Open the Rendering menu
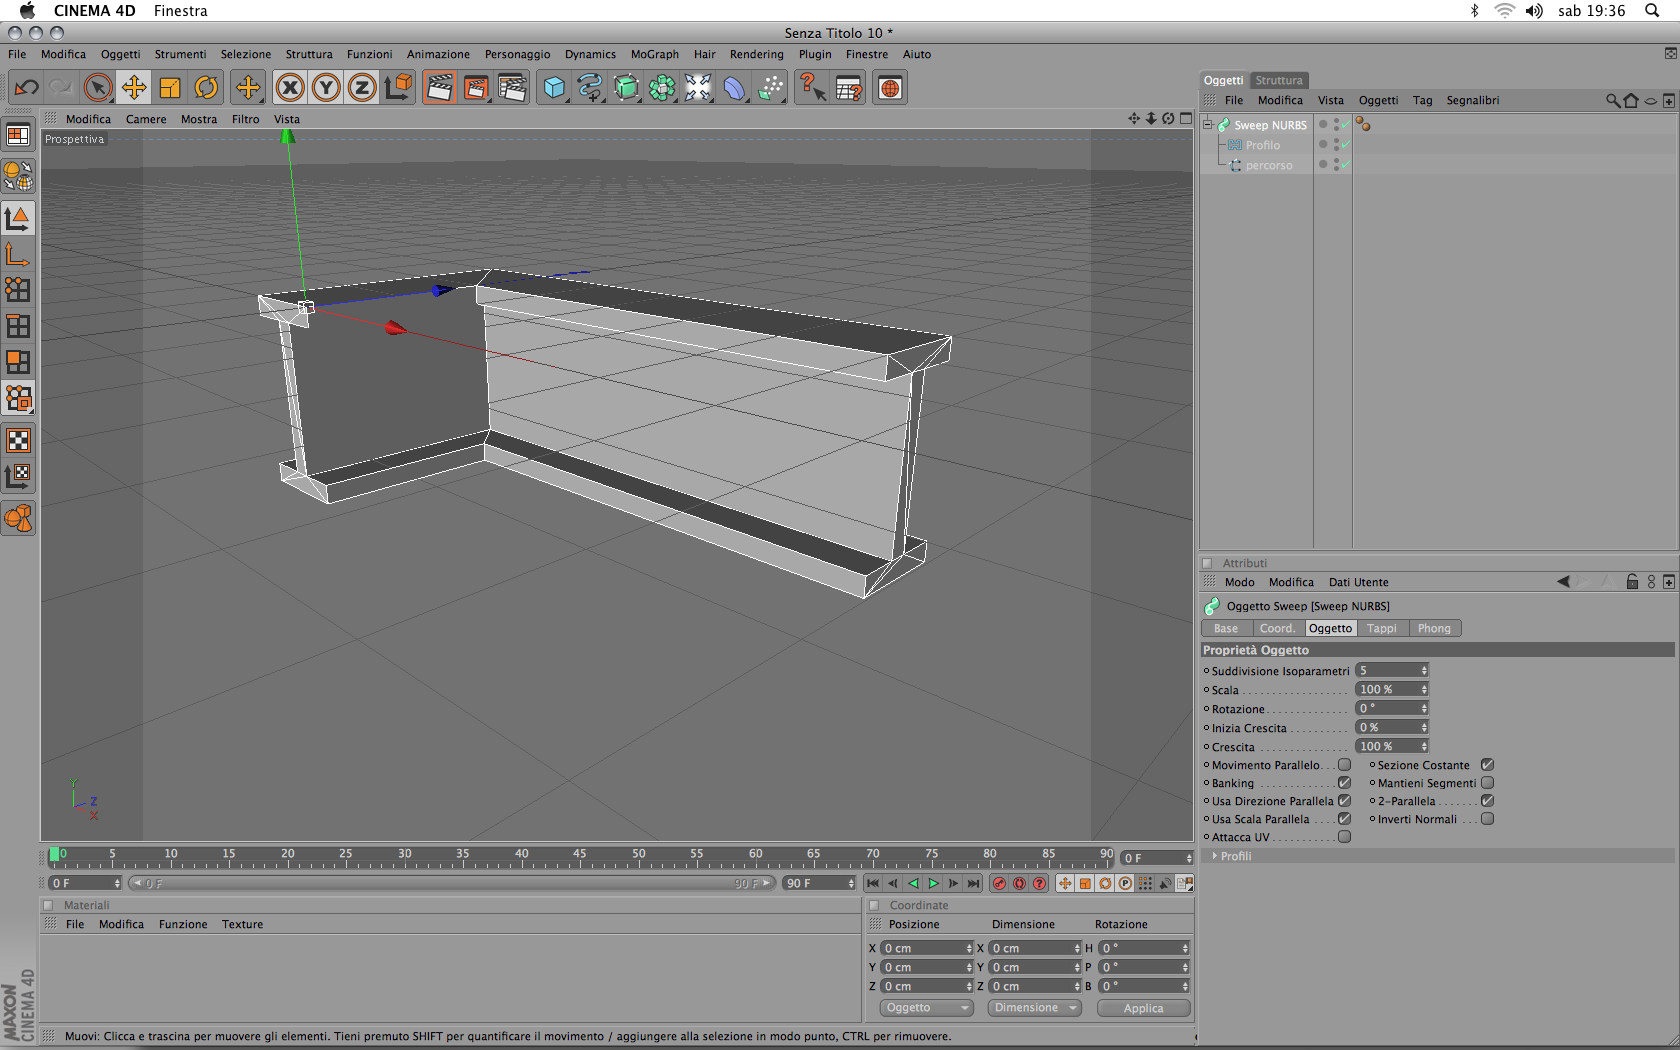Screen dimensions: 1680x1050 tap(756, 54)
